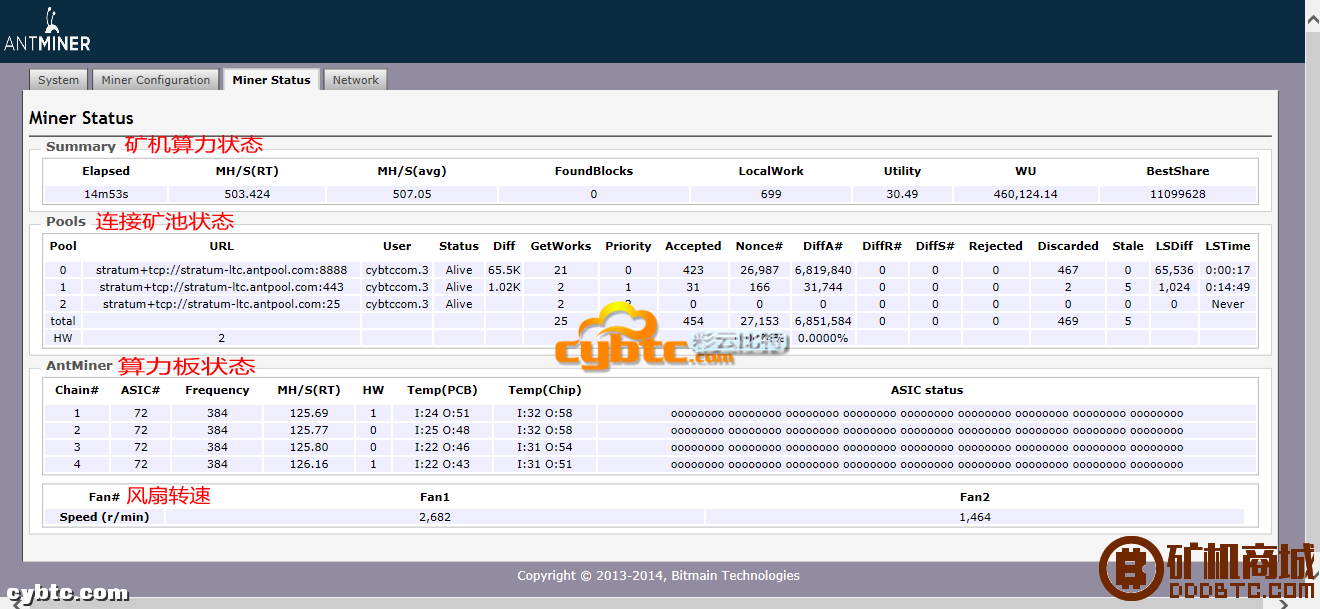Image resolution: width=1320 pixels, height=609 pixels.
Task: Click total DiffA# value 6,851,584
Action: (x=823, y=321)
